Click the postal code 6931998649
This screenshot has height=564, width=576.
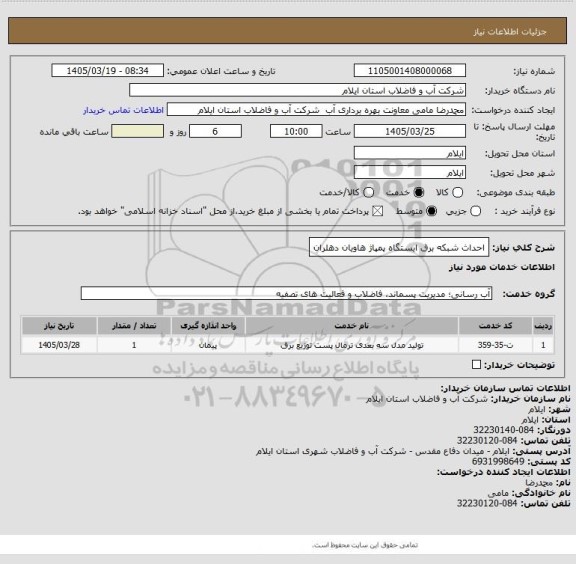pos(498,461)
